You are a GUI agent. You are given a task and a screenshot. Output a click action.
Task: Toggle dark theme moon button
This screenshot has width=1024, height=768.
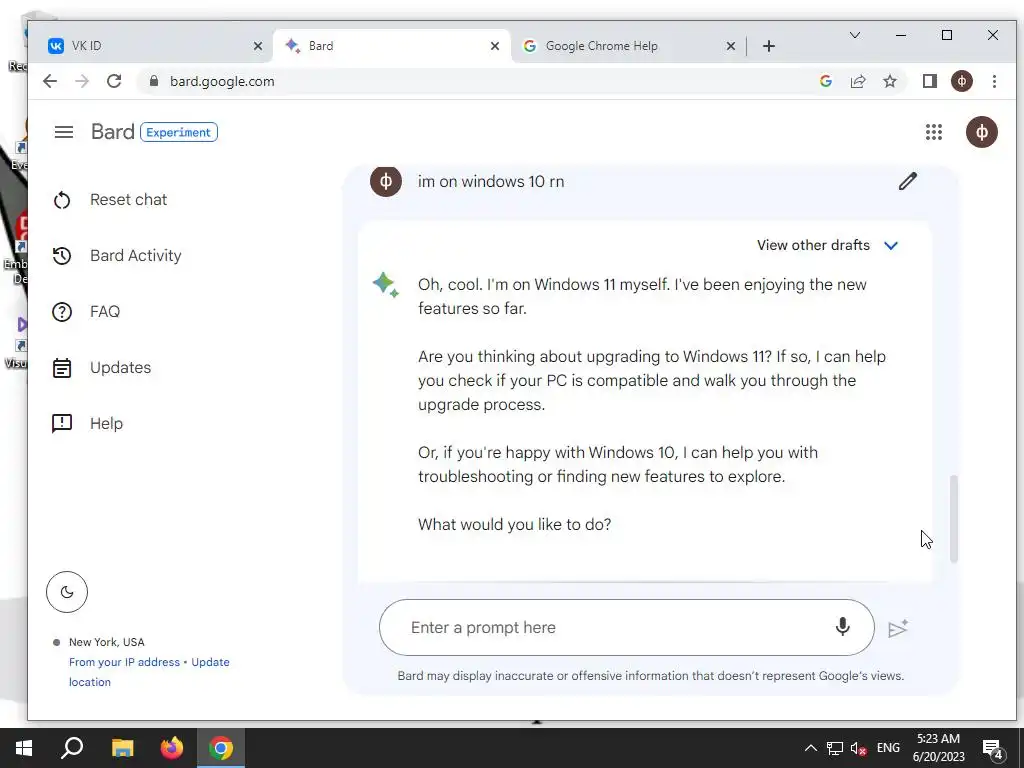pos(67,592)
